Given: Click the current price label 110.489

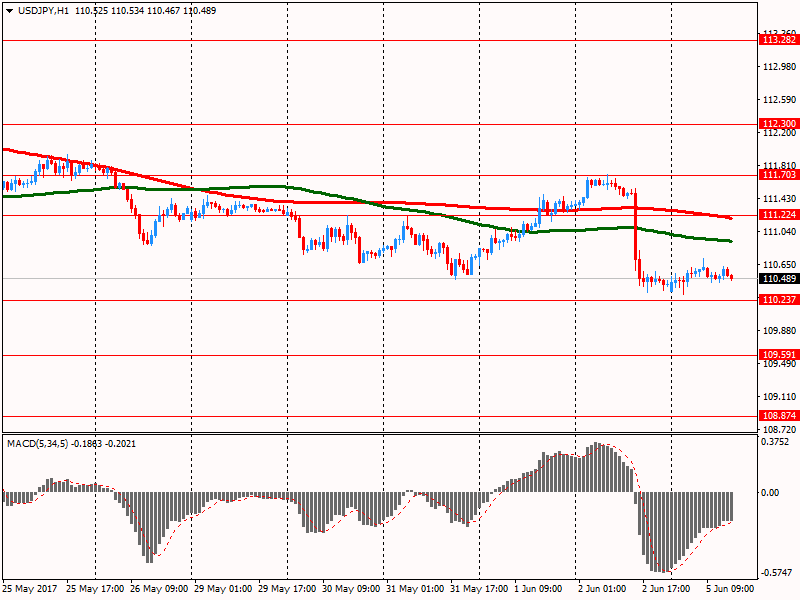Looking at the screenshot, I should coord(779,279).
